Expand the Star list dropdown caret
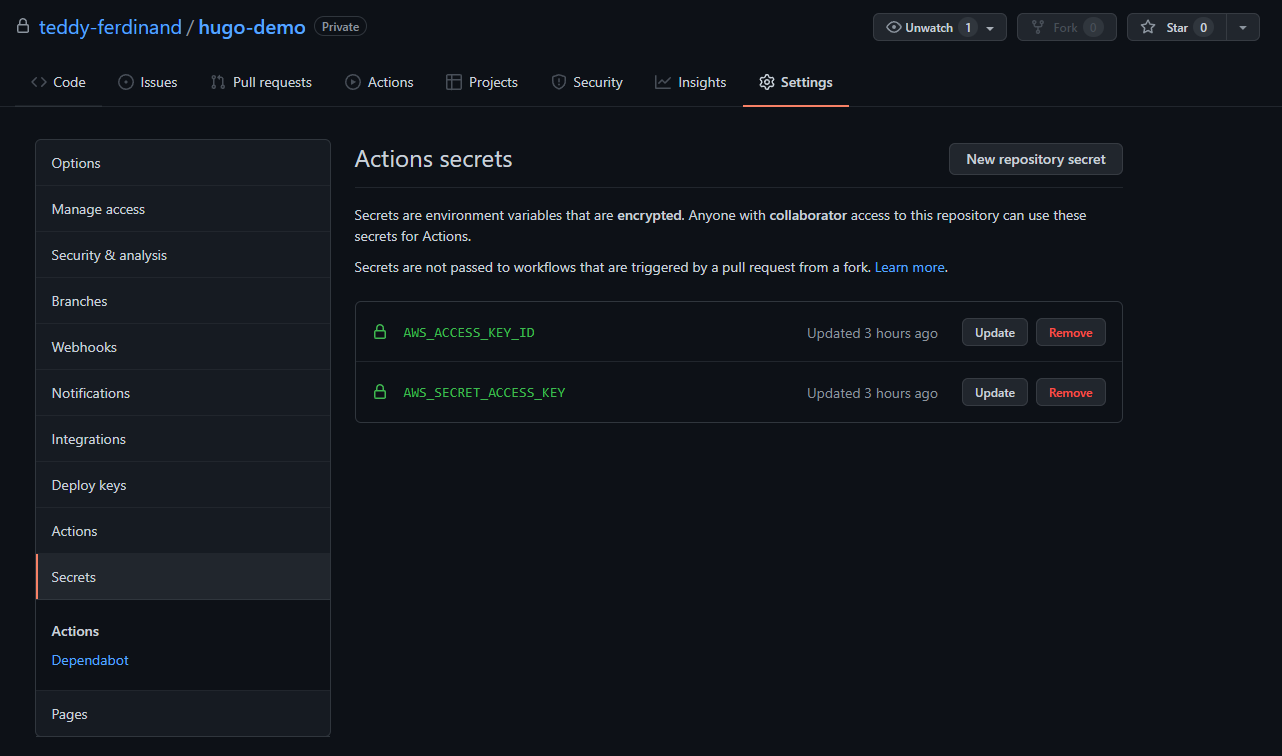Viewport: 1282px width, 756px height. pyautogui.click(x=1243, y=27)
